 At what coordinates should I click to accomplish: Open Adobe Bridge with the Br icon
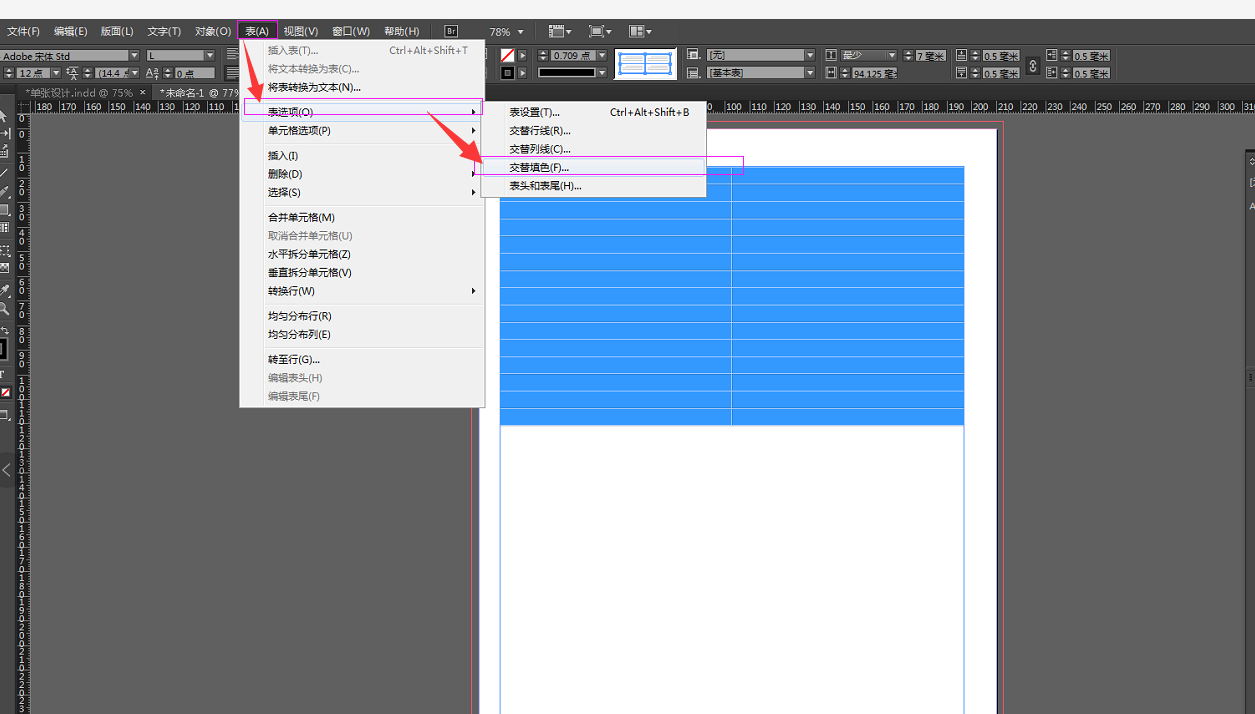point(451,31)
